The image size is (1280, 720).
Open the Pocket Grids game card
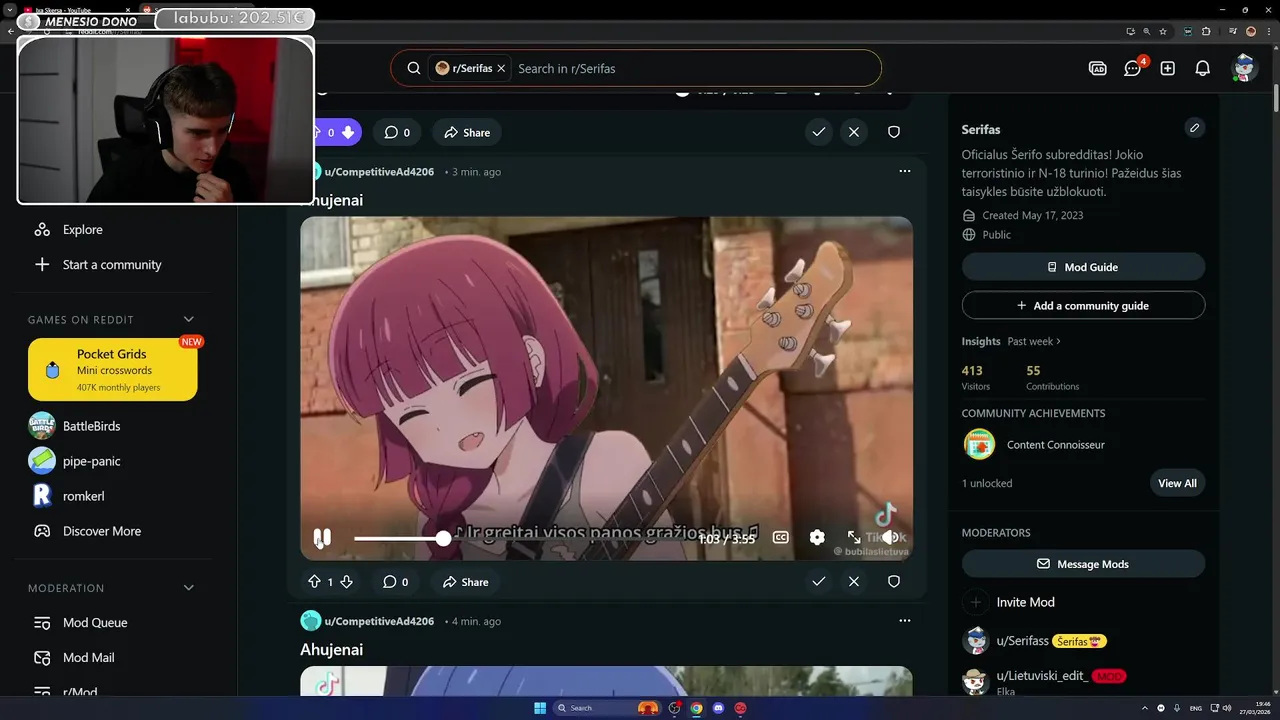tap(113, 369)
